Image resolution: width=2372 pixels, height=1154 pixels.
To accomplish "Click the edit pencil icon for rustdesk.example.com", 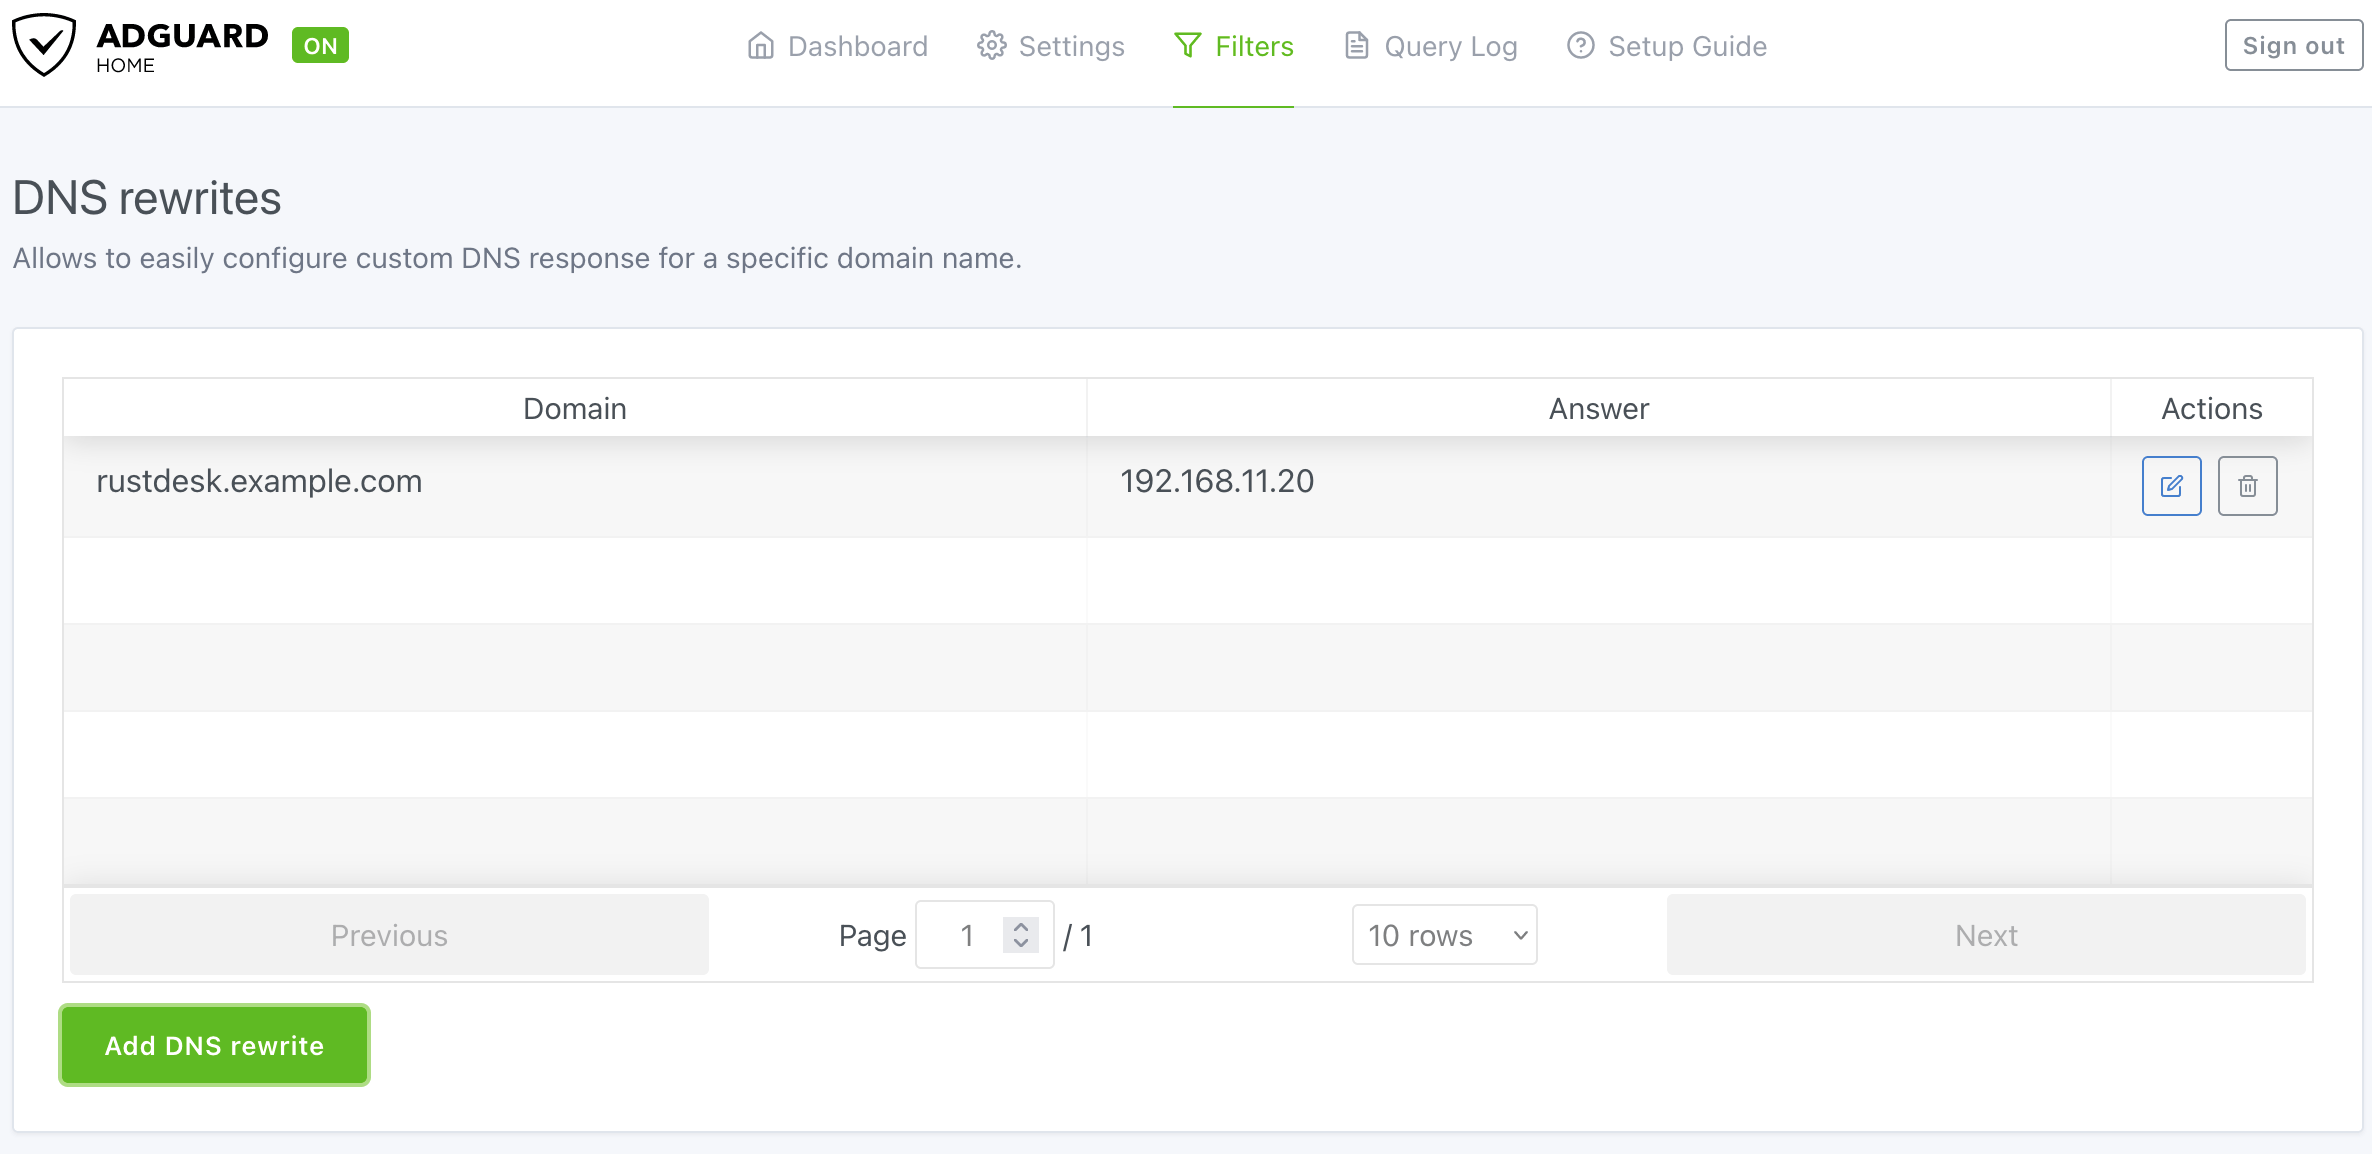I will [2171, 486].
